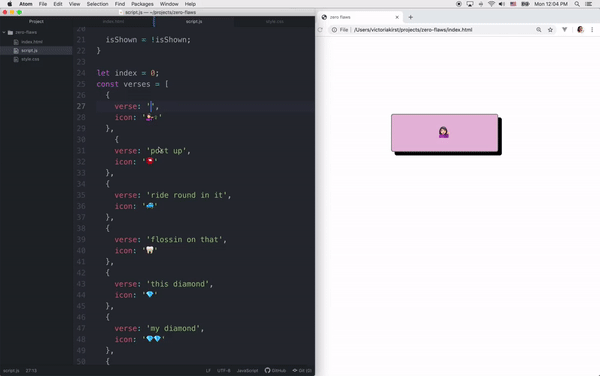
Task: Open a new browser tab
Action: 411,17
